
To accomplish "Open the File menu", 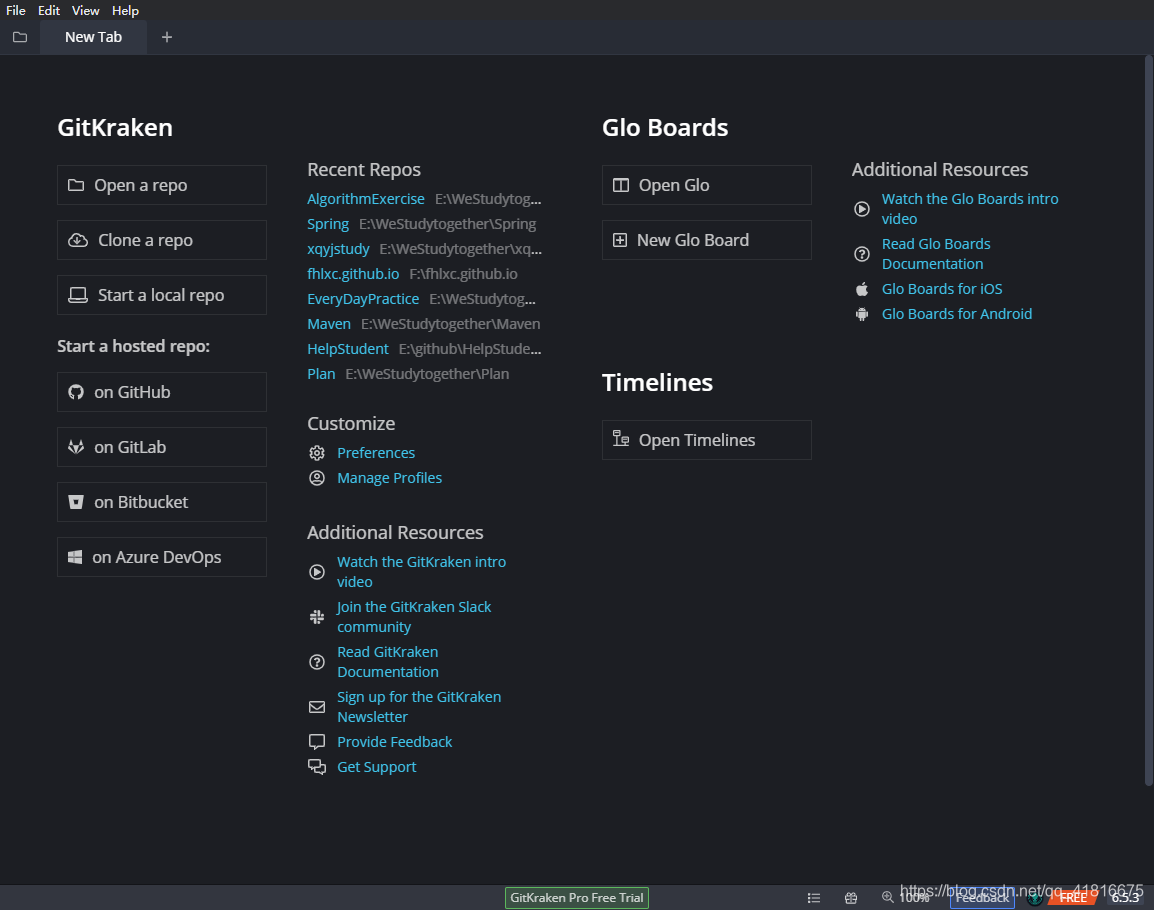I will coord(15,10).
